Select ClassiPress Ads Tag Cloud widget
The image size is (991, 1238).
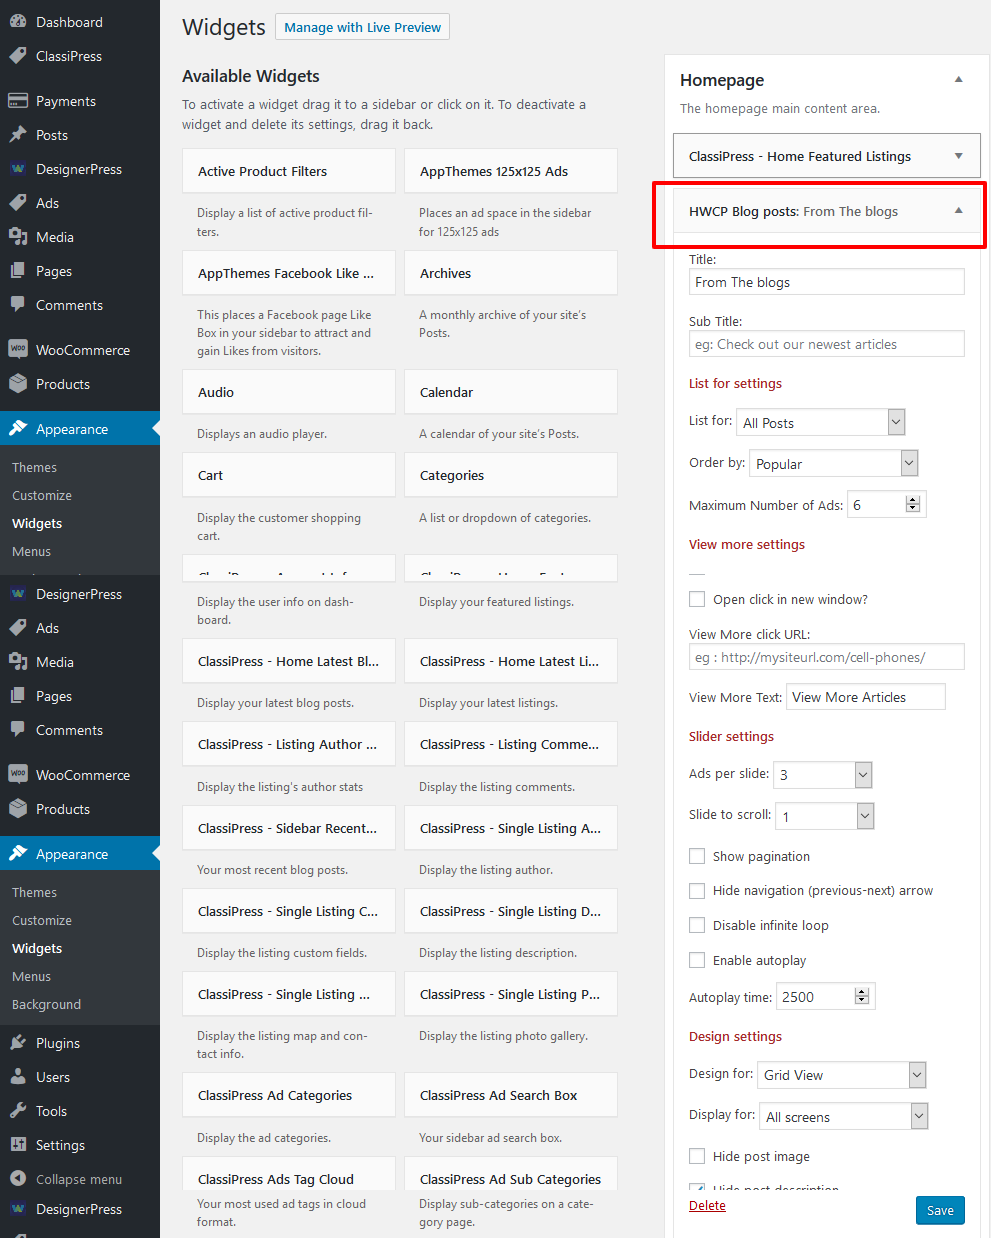pyautogui.click(x=289, y=1174)
